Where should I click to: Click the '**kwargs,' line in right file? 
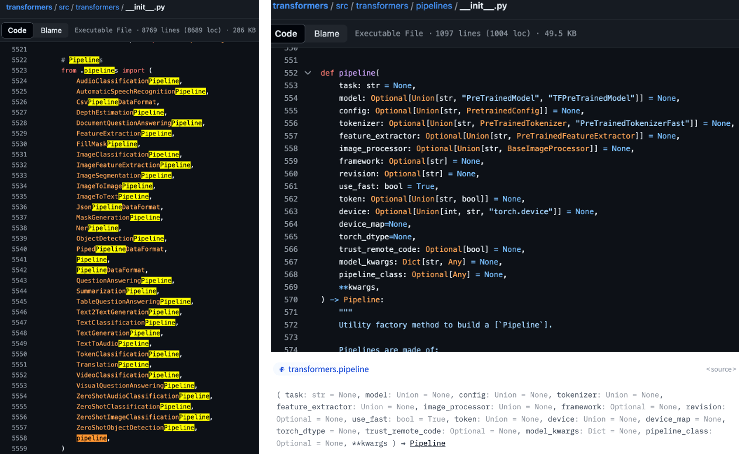click(x=359, y=287)
